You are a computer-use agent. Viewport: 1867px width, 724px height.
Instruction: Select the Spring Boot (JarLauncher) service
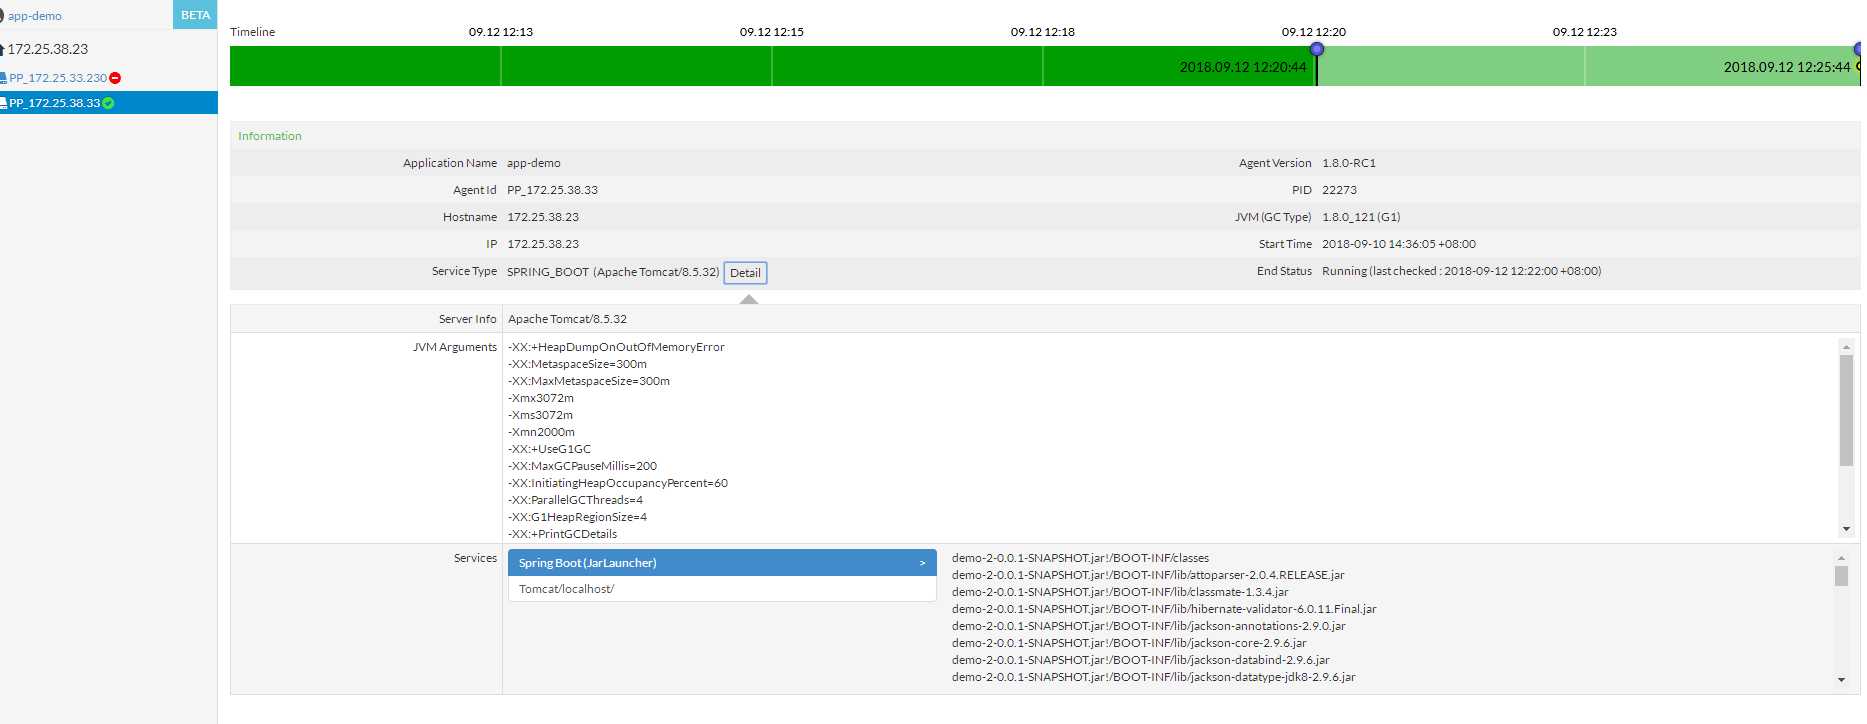point(722,563)
